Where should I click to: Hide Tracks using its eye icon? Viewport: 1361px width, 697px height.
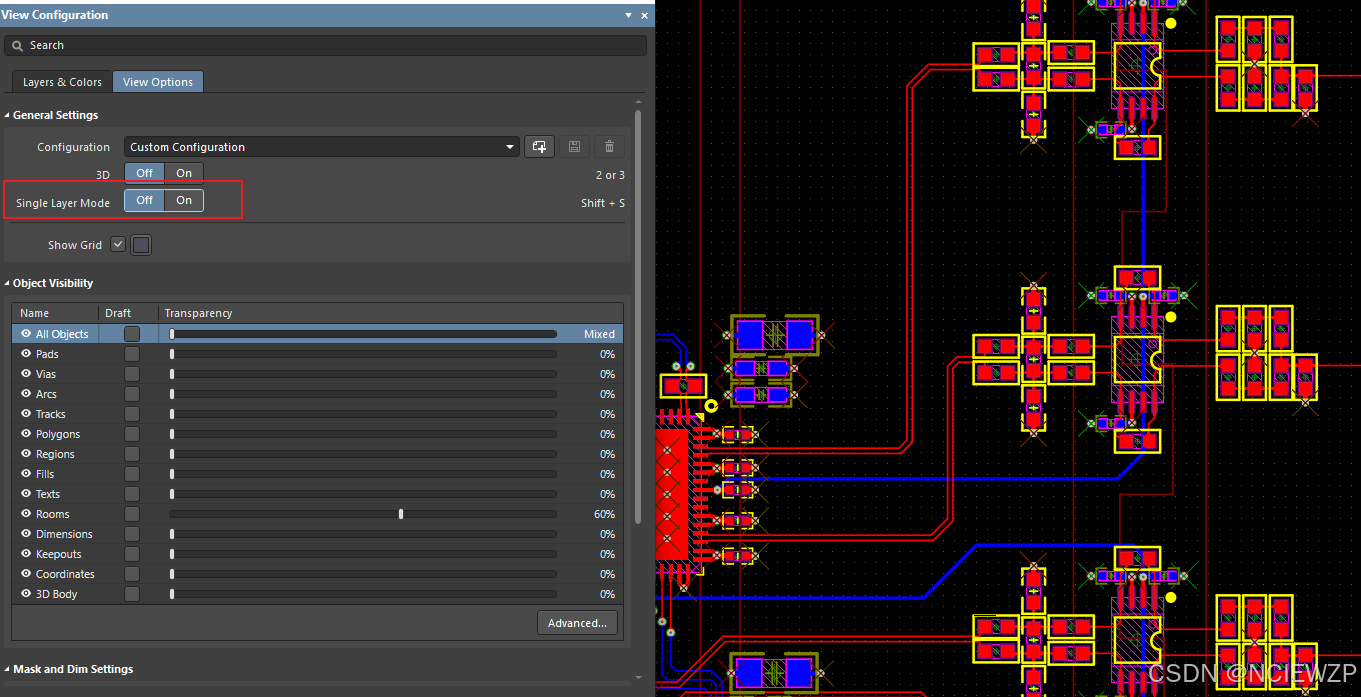coord(26,414)
